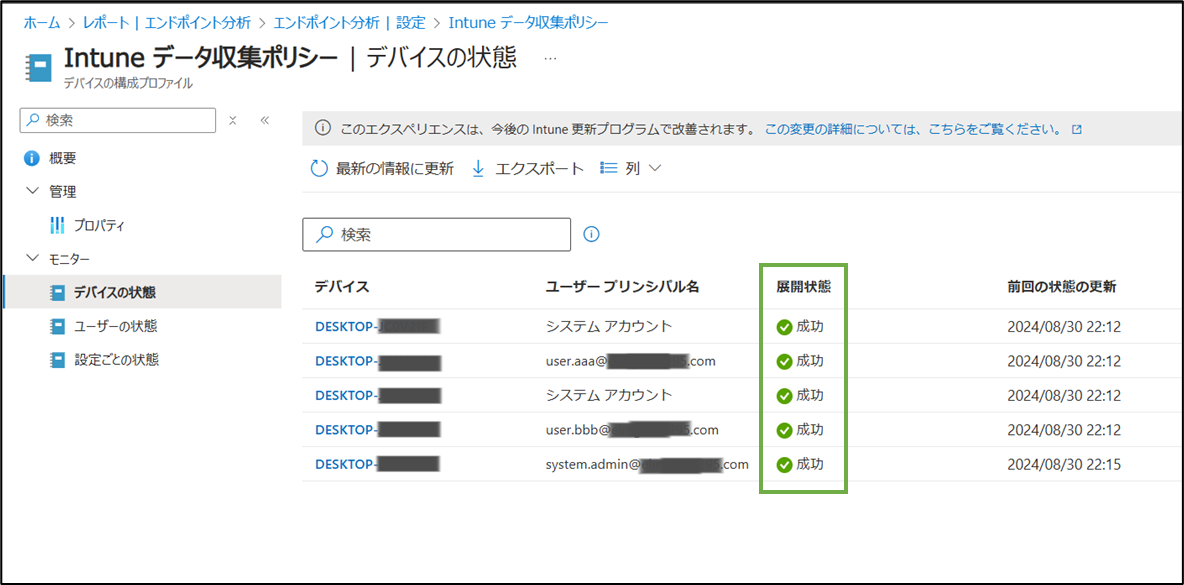Open the first DESKTOP device link
The height and width of the screenshot is (585, 1184).
click(x=378, y=326)
